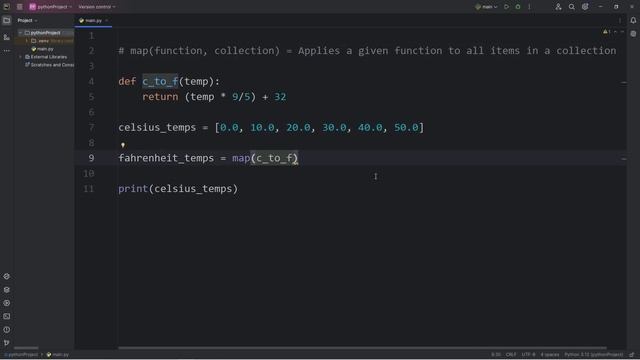Click the line:column position indicator
640x360 pixels.
click(x=496, y=355)
